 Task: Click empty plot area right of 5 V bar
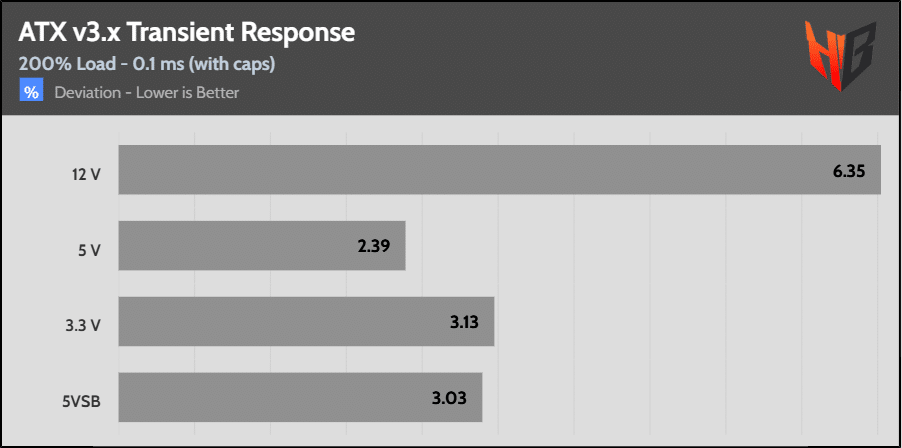point(640,246)
